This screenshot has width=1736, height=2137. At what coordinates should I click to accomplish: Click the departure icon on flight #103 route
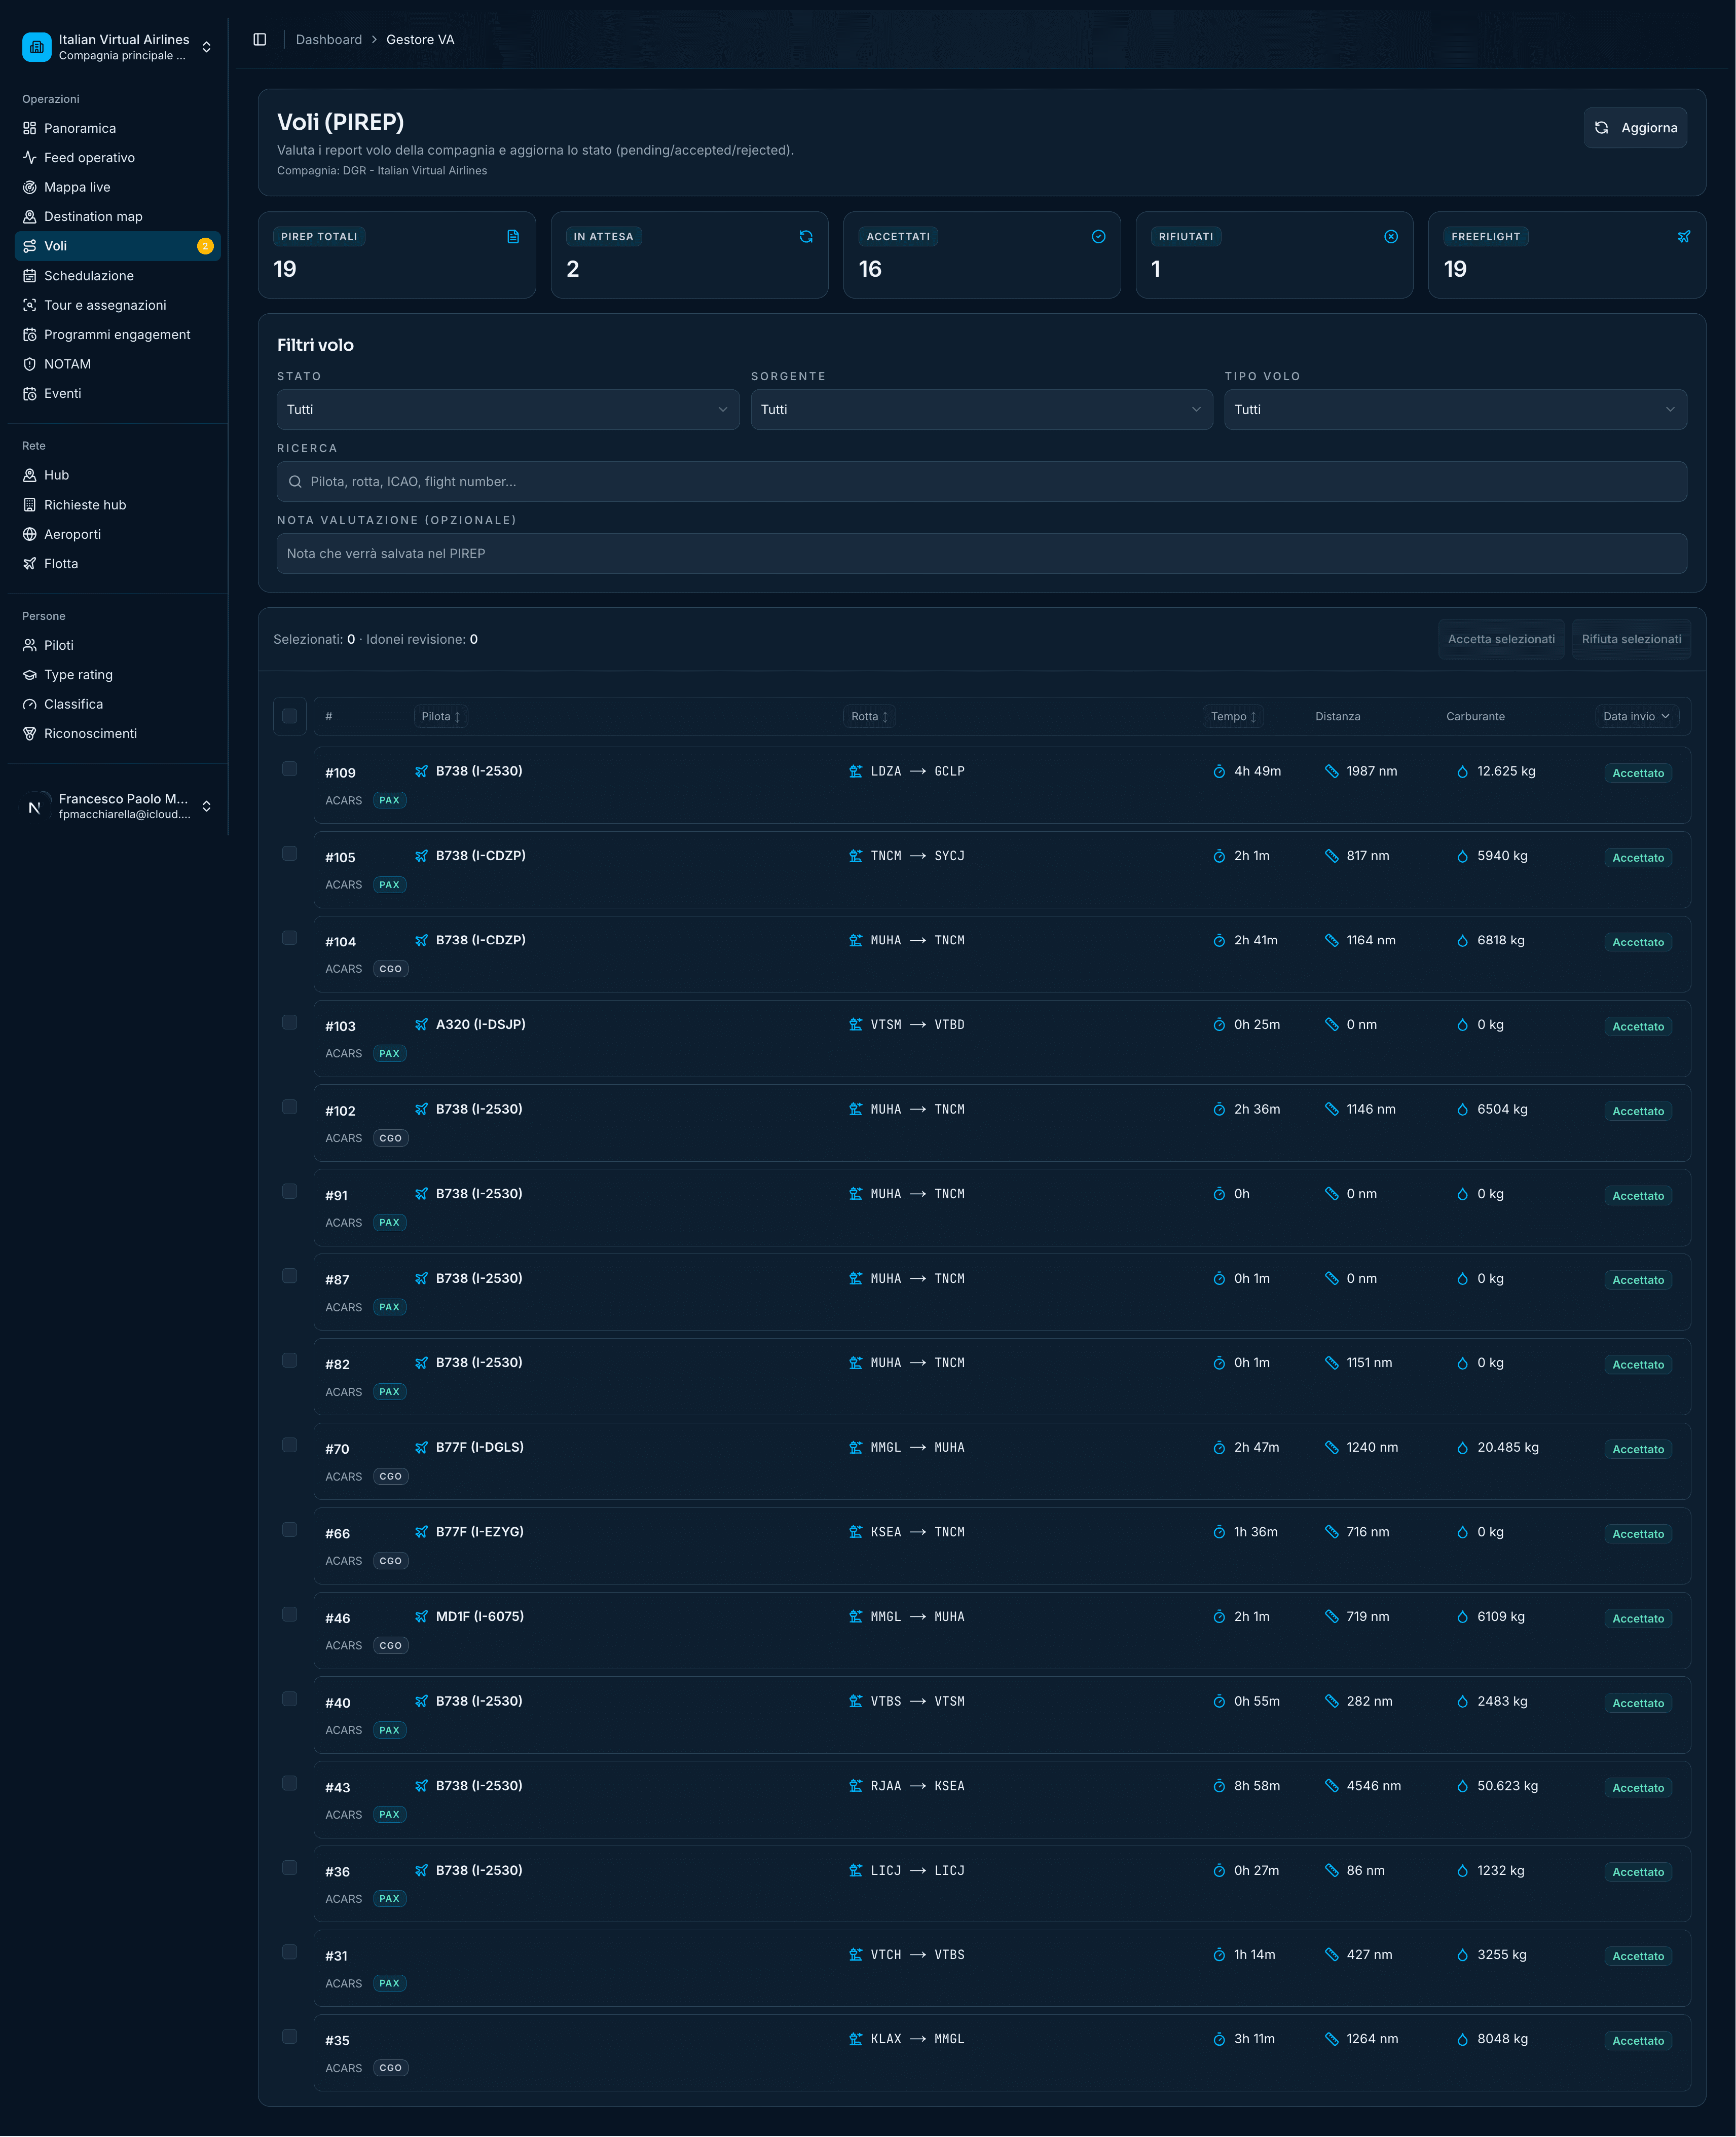(856, 1025)
